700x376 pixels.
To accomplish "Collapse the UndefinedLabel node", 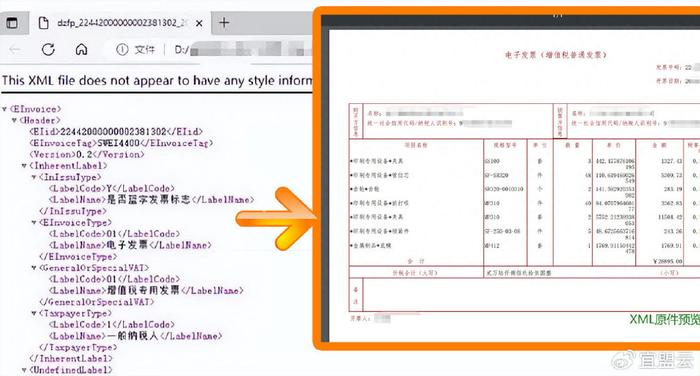I will (x=24, y=370).
